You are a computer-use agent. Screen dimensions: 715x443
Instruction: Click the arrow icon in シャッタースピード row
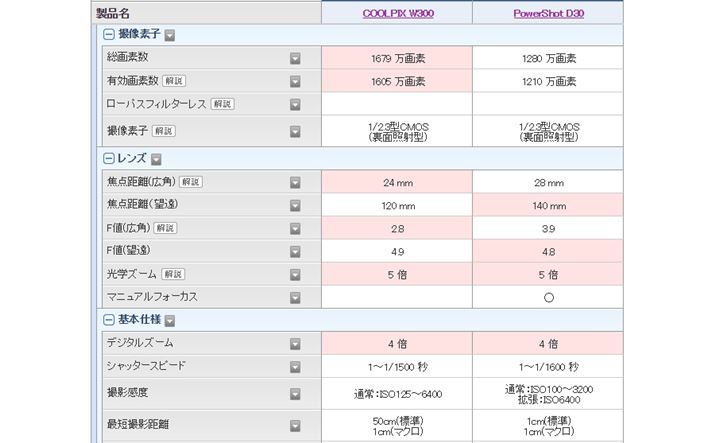pos(295,367)
